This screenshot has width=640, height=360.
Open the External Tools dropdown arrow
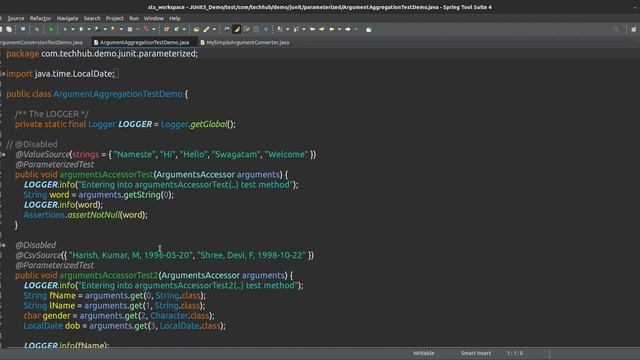click(121, 29)
